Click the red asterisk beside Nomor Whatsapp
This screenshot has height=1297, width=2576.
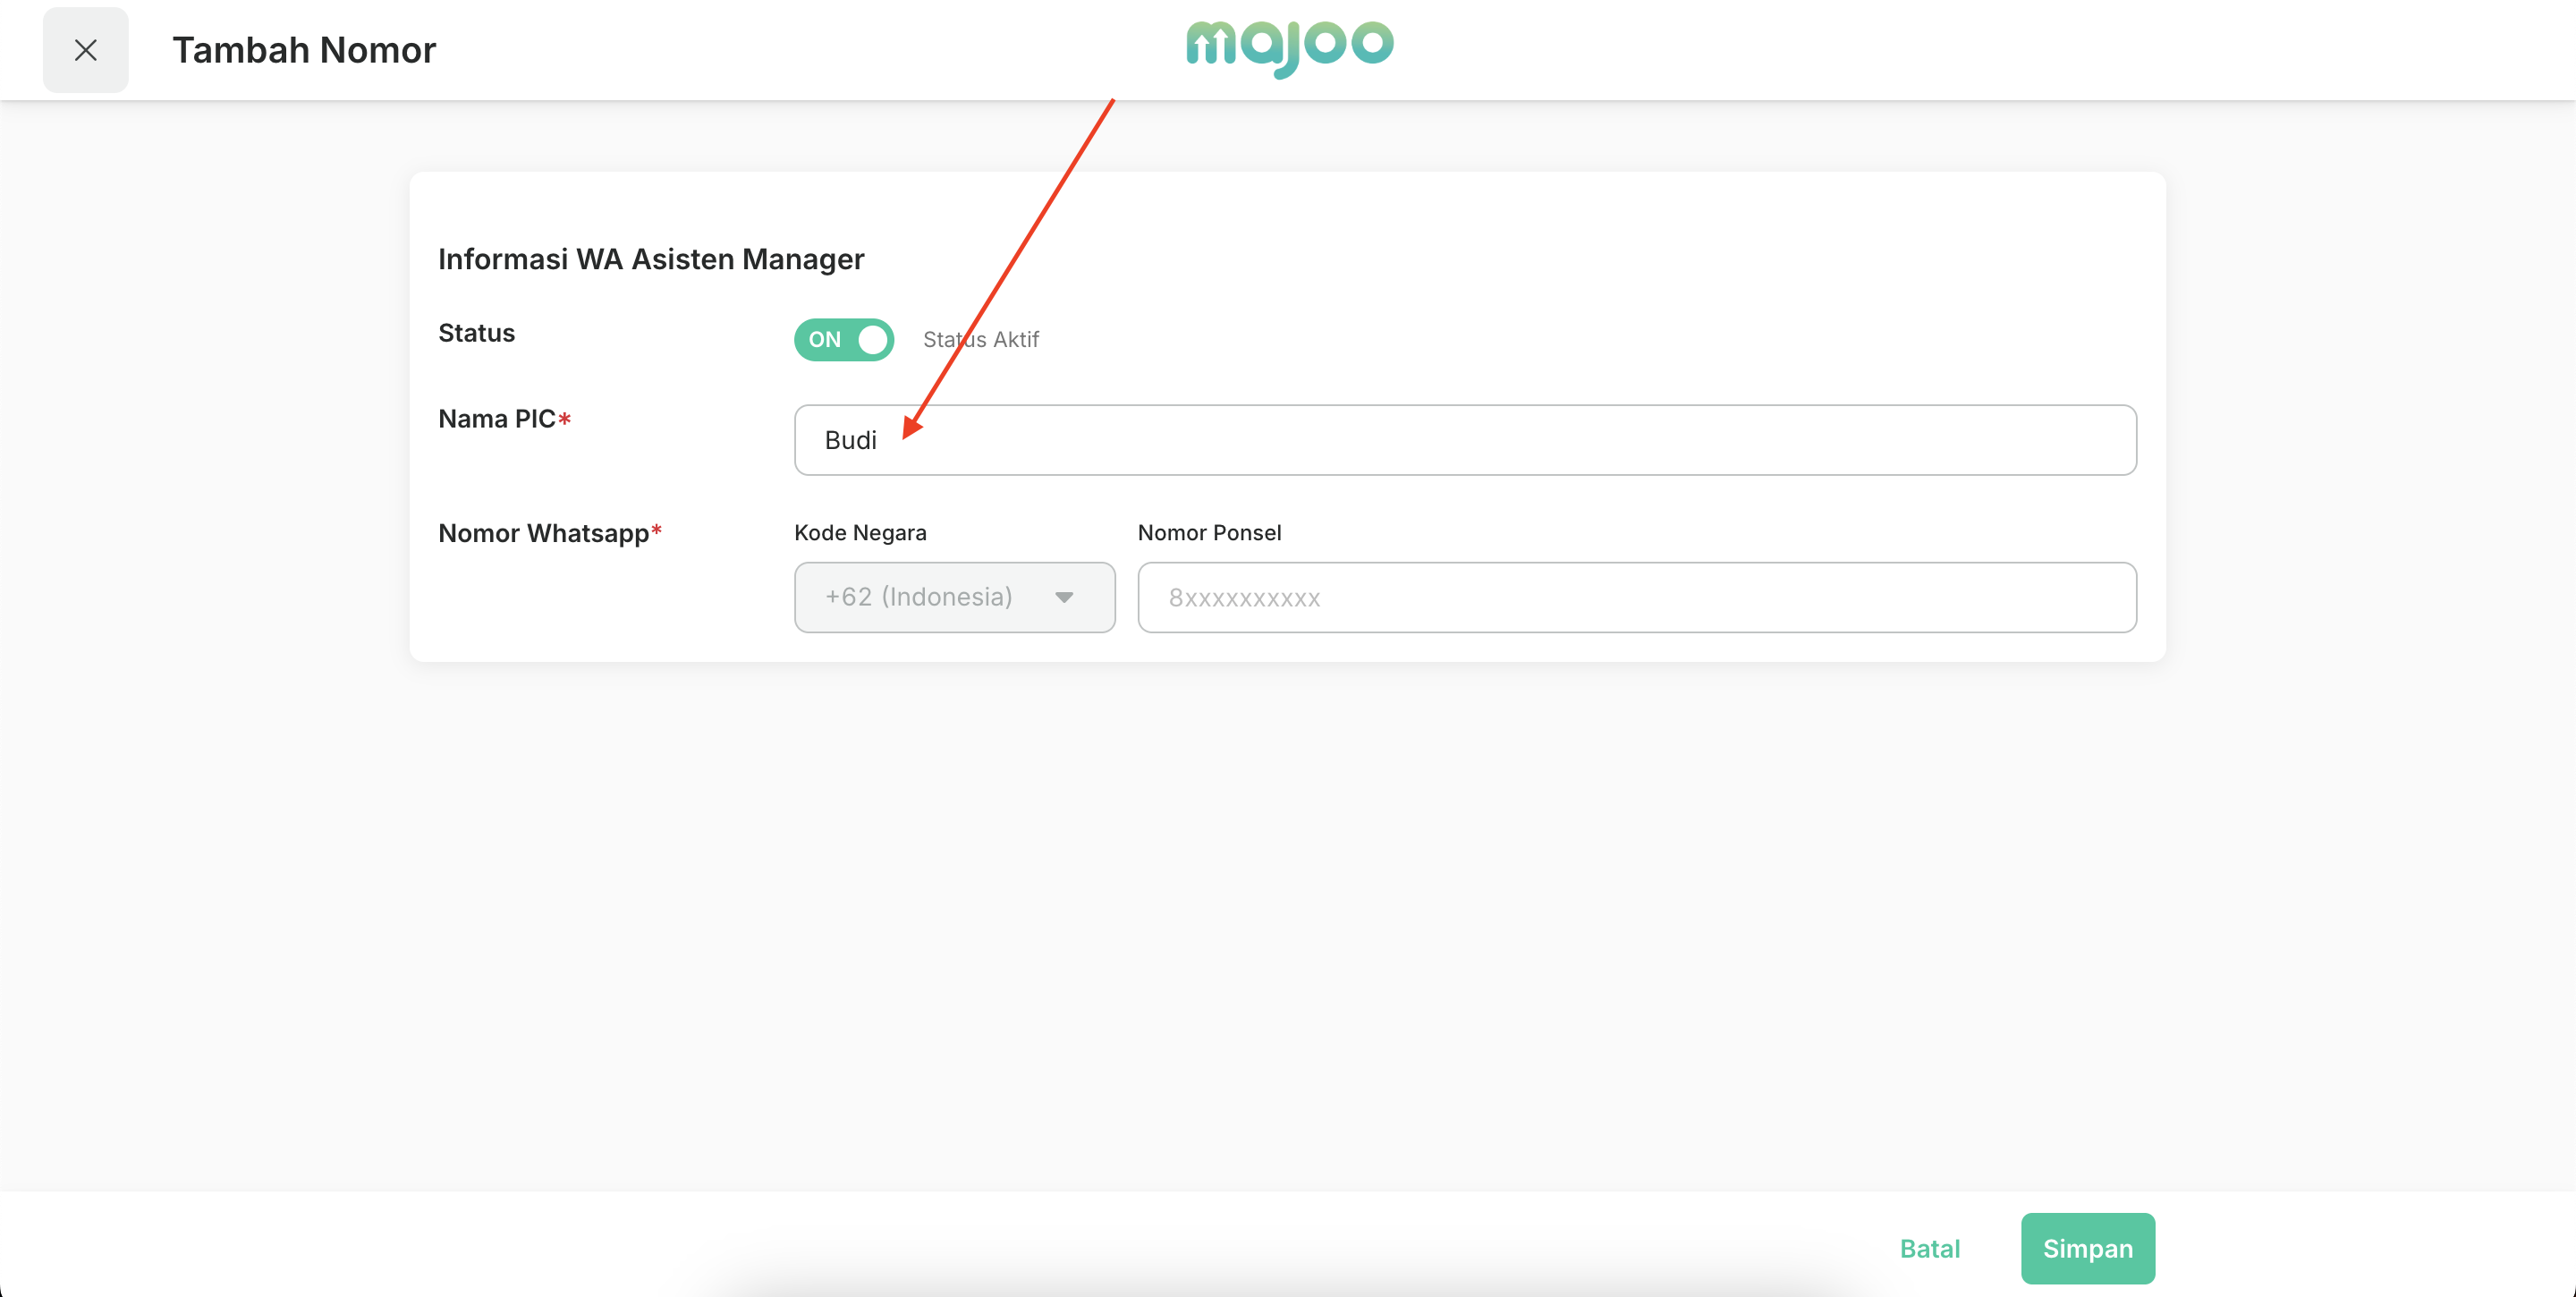(657, 531)
